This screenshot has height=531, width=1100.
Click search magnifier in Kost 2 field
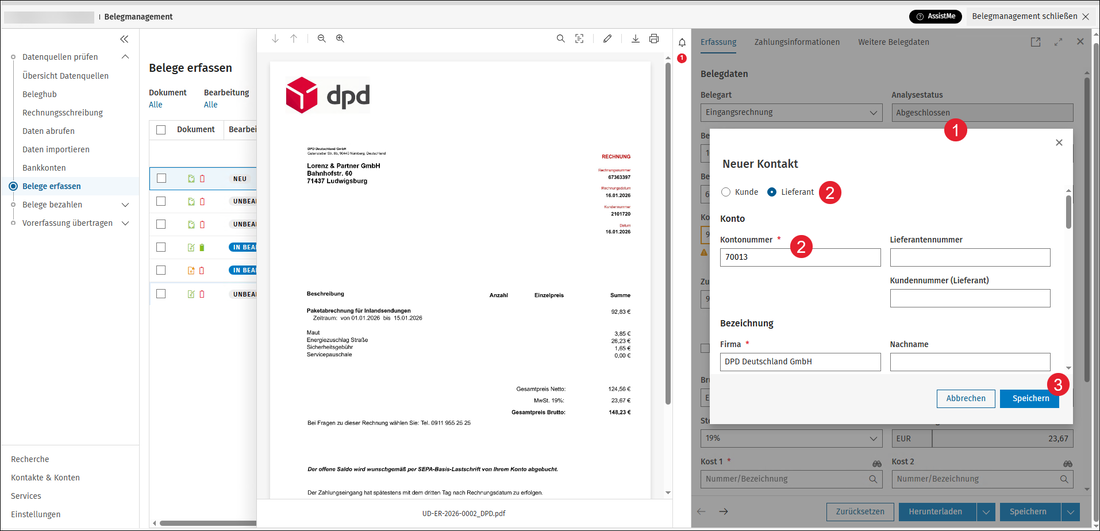pos(1064,479)
